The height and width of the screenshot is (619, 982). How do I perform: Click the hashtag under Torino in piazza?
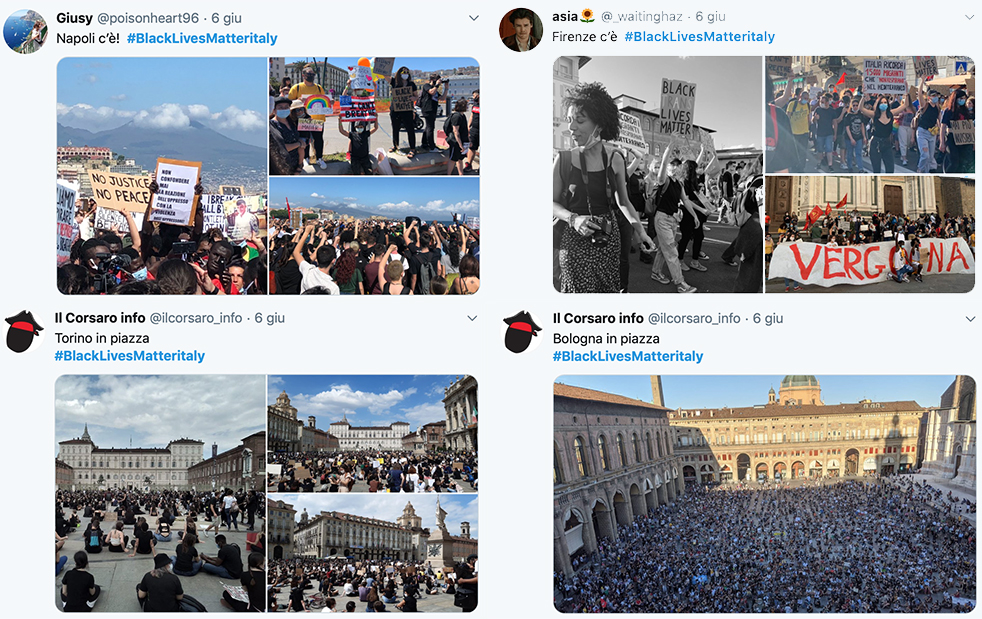click(130, 356)
